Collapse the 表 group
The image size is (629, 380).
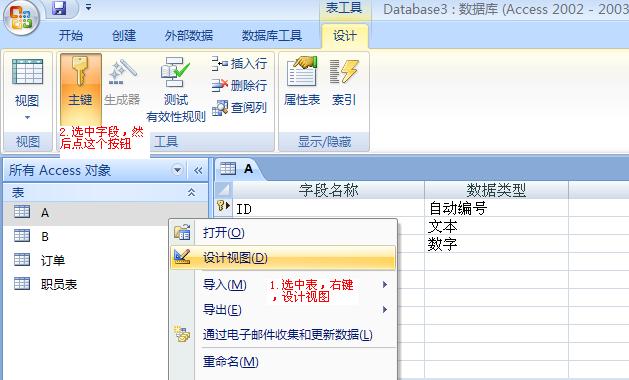[x=192, y=193]
